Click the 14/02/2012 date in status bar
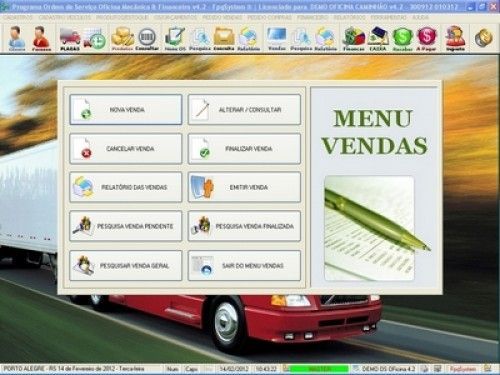The height and width of the screenshot is (375, 500). (x=233, y=369)
